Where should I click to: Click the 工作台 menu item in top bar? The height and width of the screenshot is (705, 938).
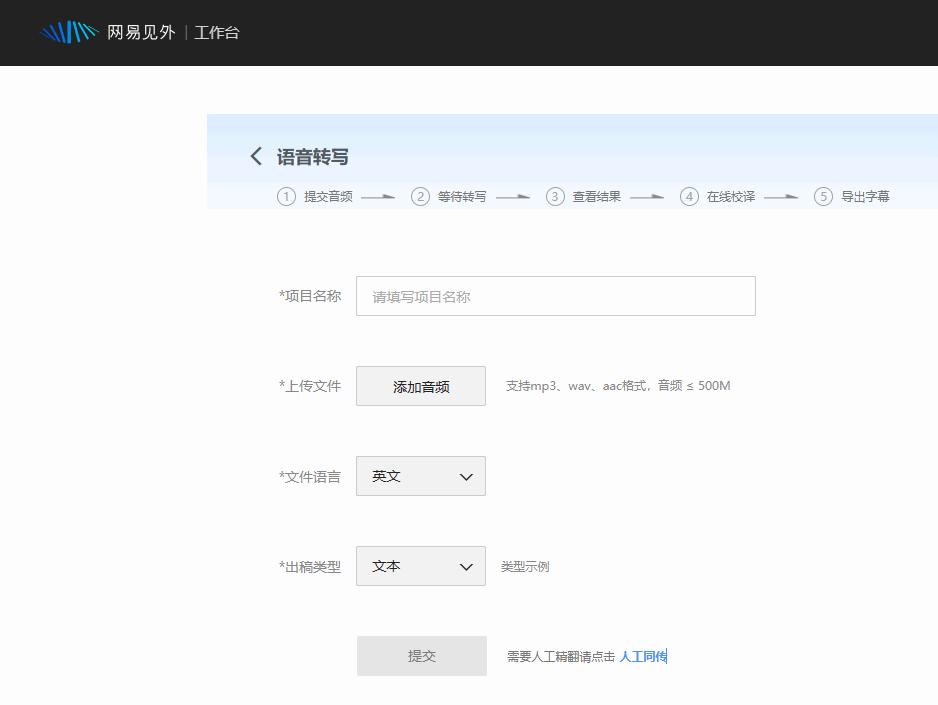pos(216,32)
